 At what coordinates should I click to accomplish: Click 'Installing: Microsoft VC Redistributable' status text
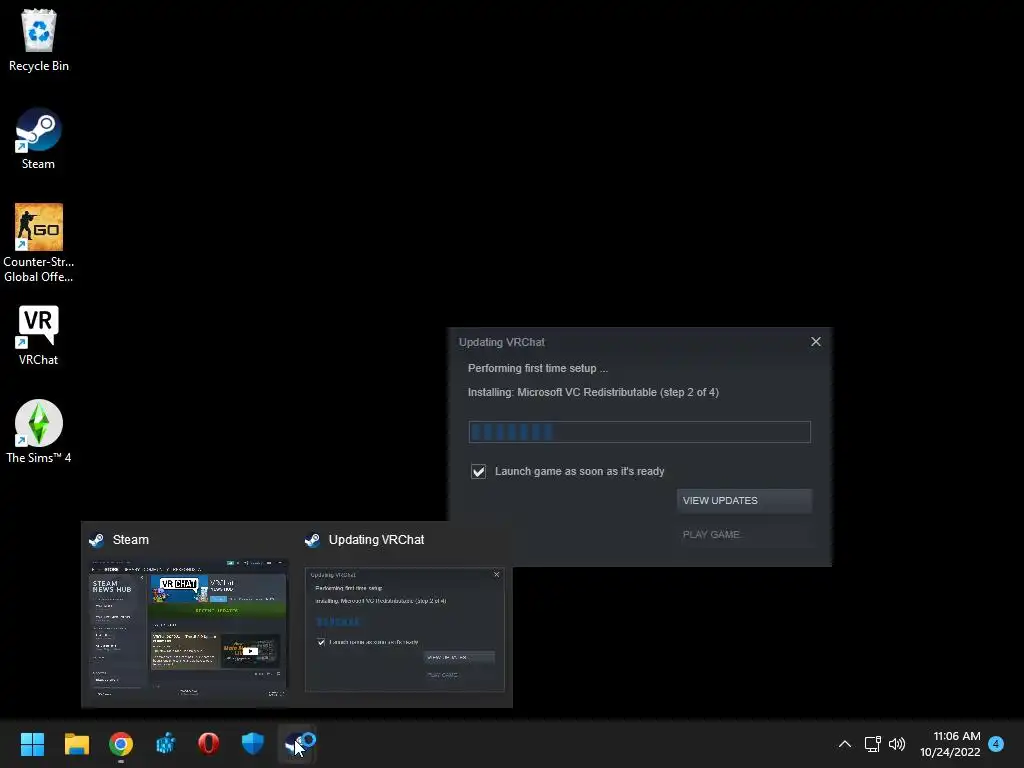tap(593, 392)
